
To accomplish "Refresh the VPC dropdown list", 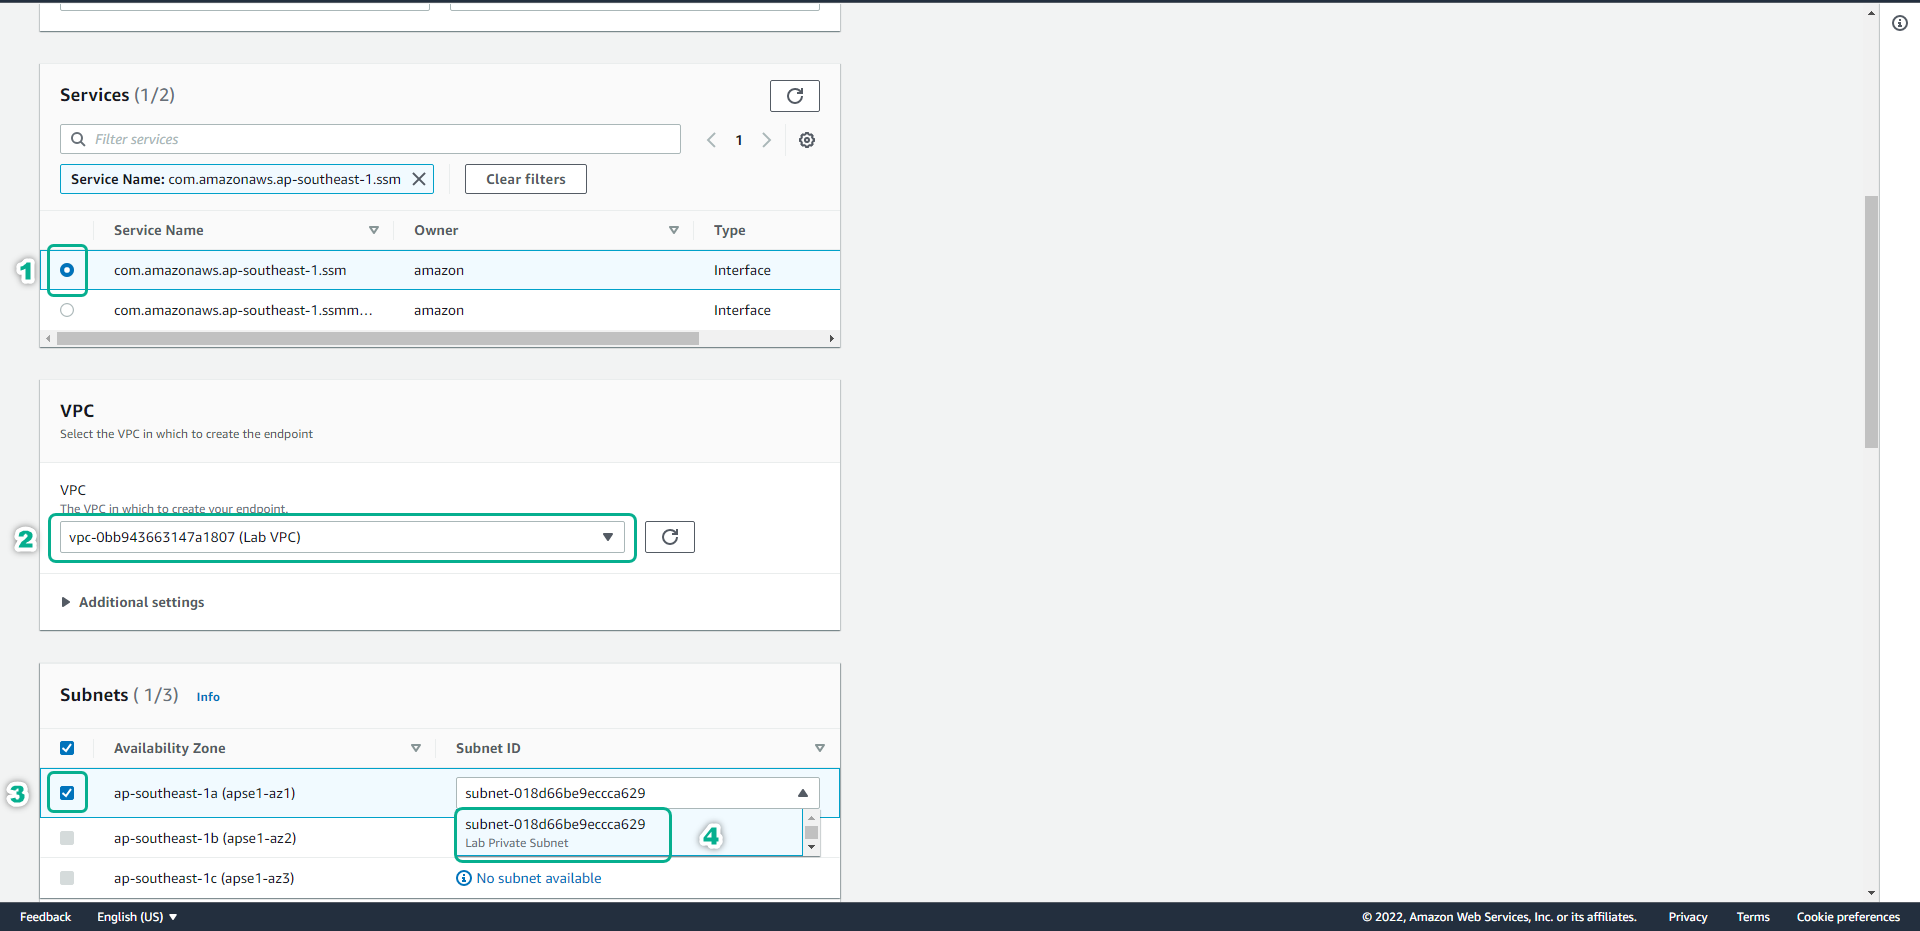I will [669, 537].
